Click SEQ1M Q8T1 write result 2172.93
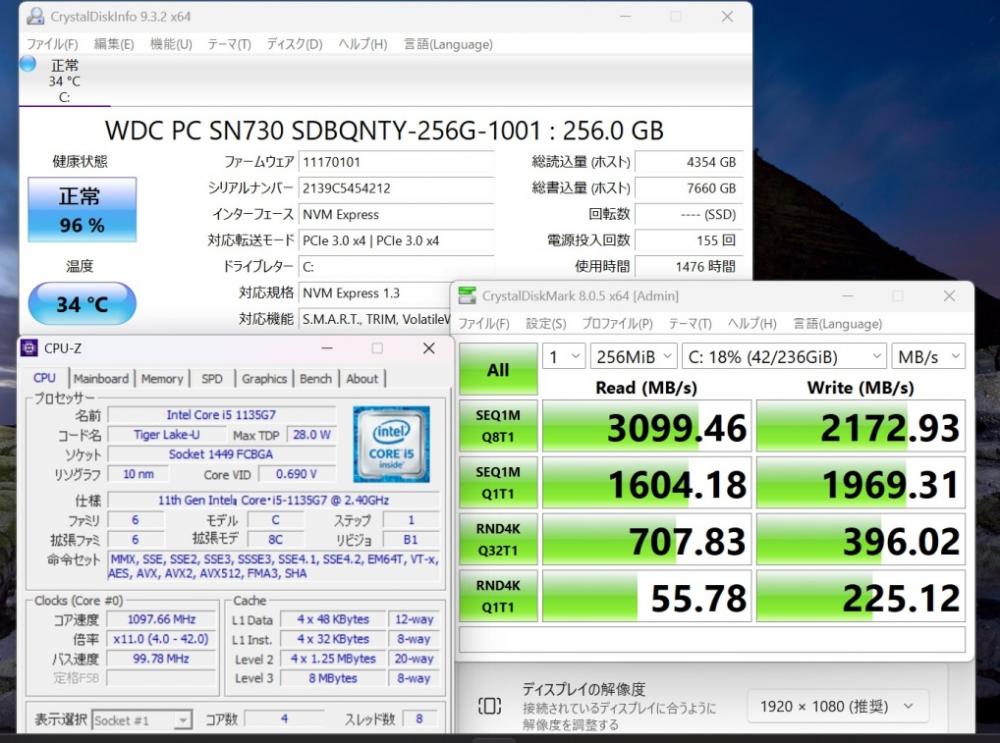Screen dimensions: 1000x743 860,427
